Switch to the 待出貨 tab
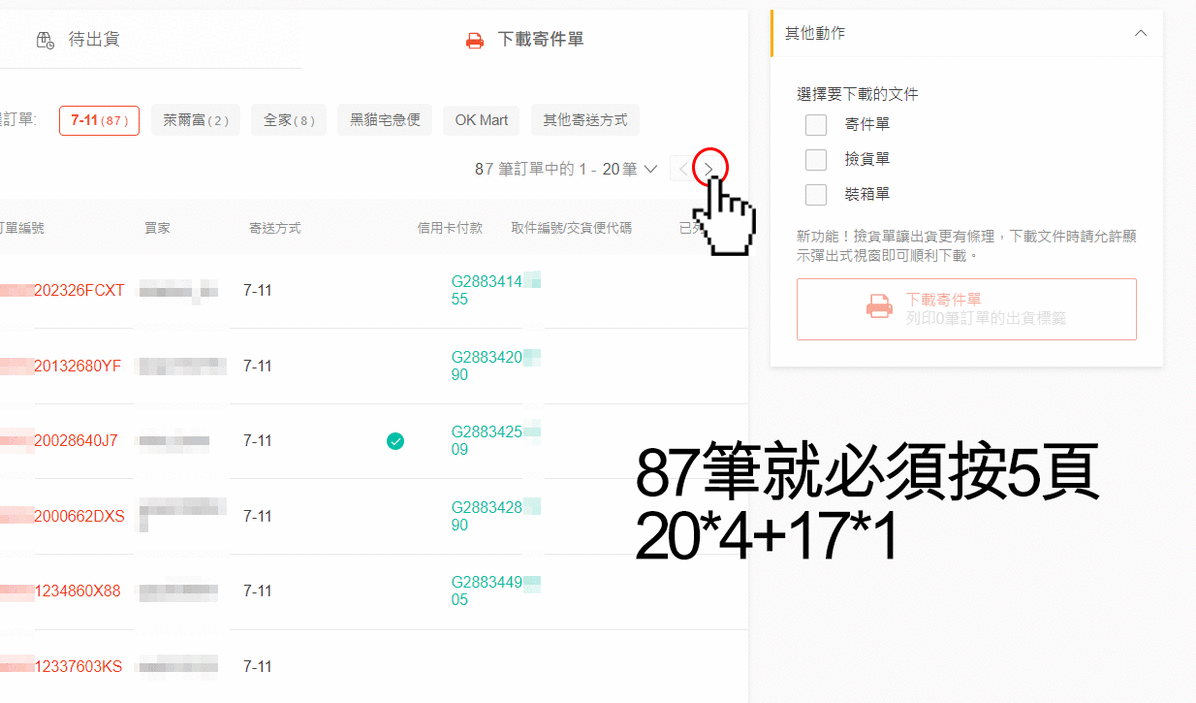 click(93, 39)
